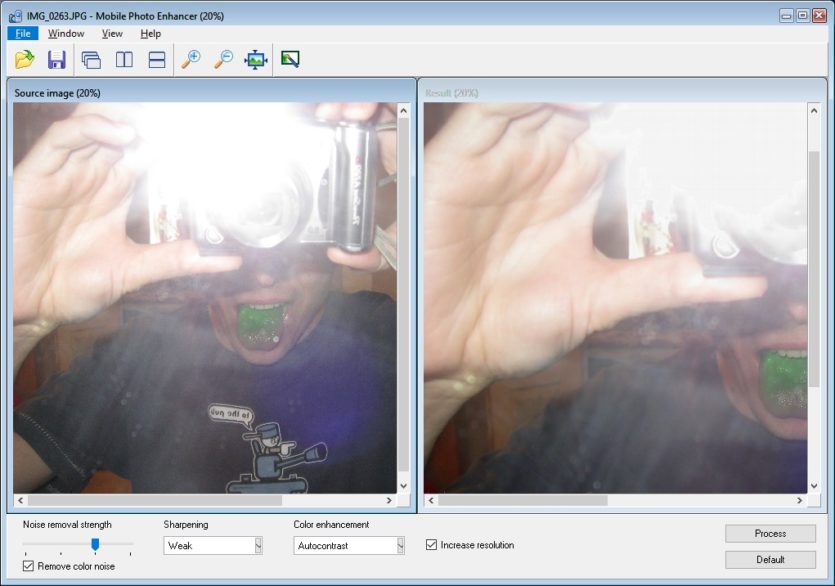Image resolution: width=835 pixels, height=586 pixels.
Task: Click right arrow of result horizontal scrollbar
Action: click(x=799, y=500)
